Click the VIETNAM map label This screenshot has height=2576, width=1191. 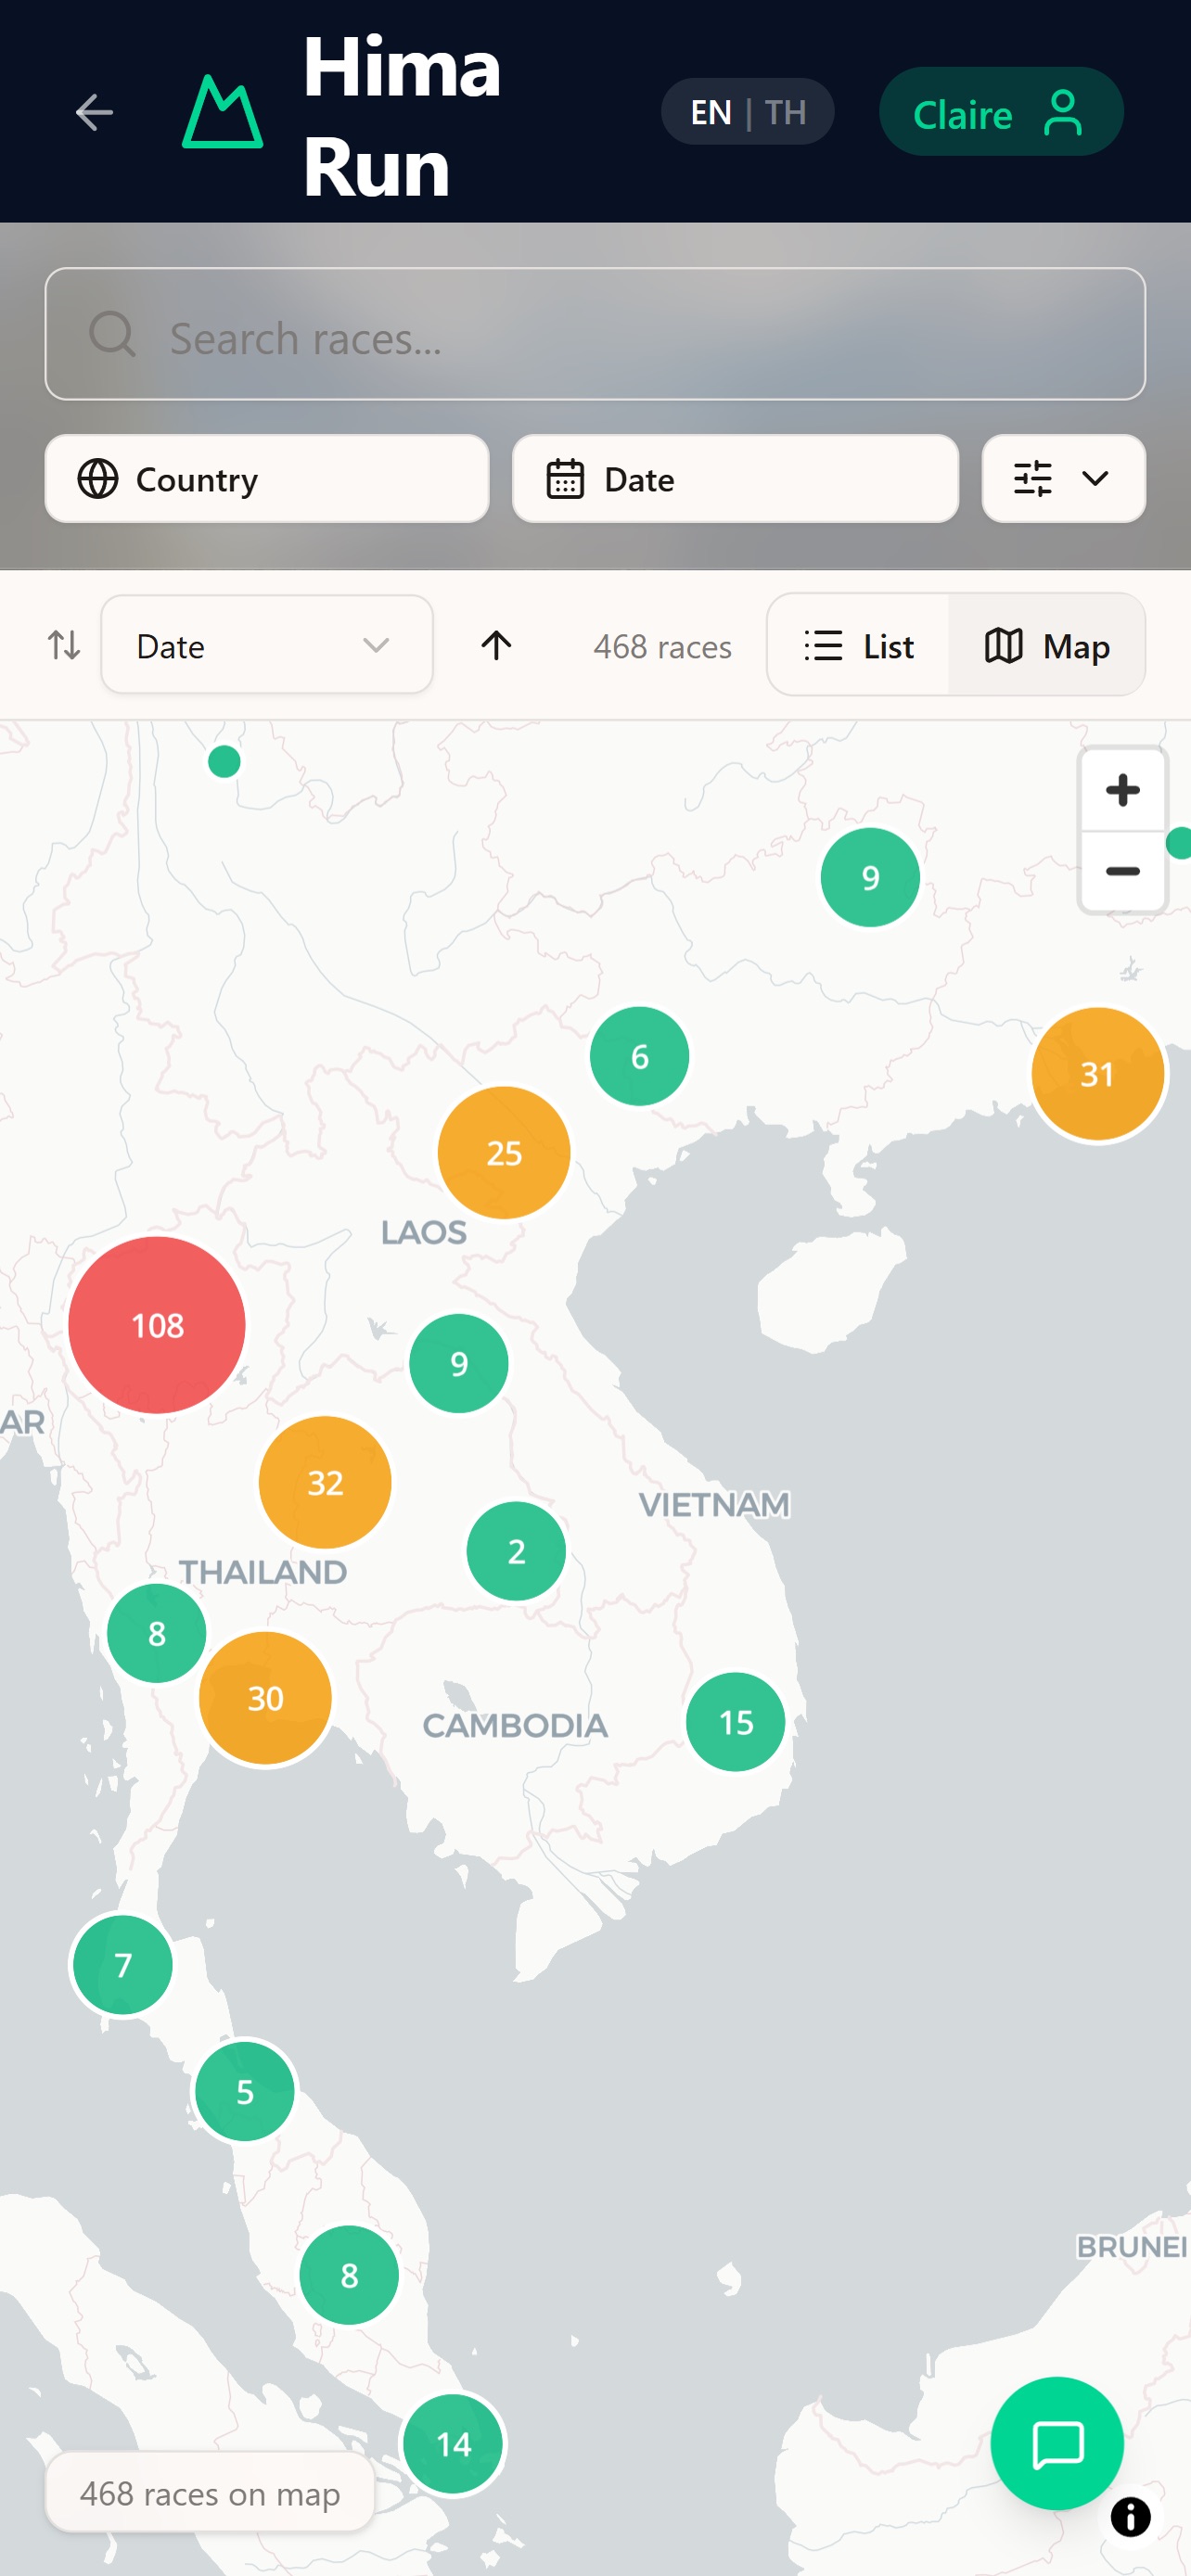[x=715, y=1504]
